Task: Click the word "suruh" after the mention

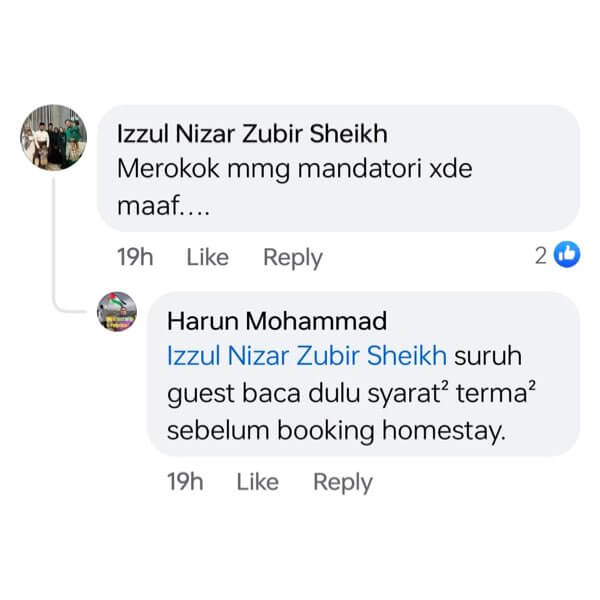Action: click(x=488, y=356)
